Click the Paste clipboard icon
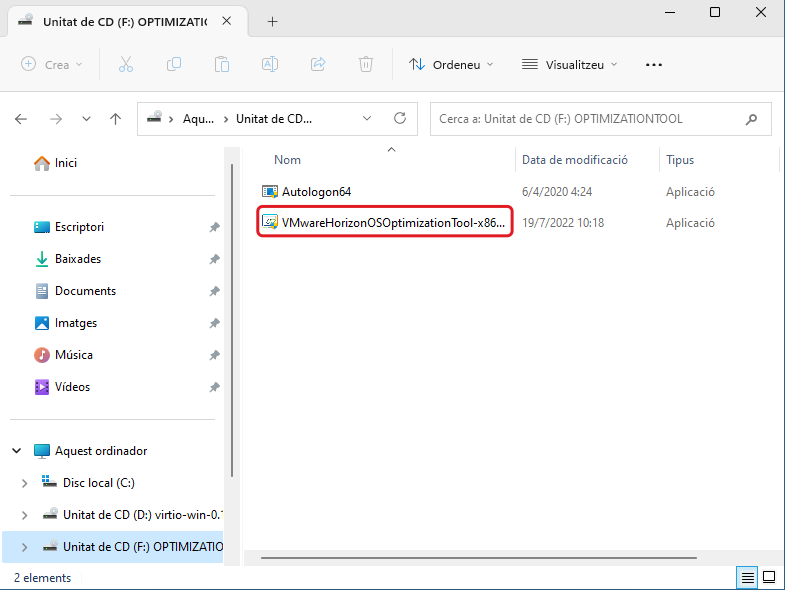The height and width of the screenshot is (590, 785). point(222,64)
